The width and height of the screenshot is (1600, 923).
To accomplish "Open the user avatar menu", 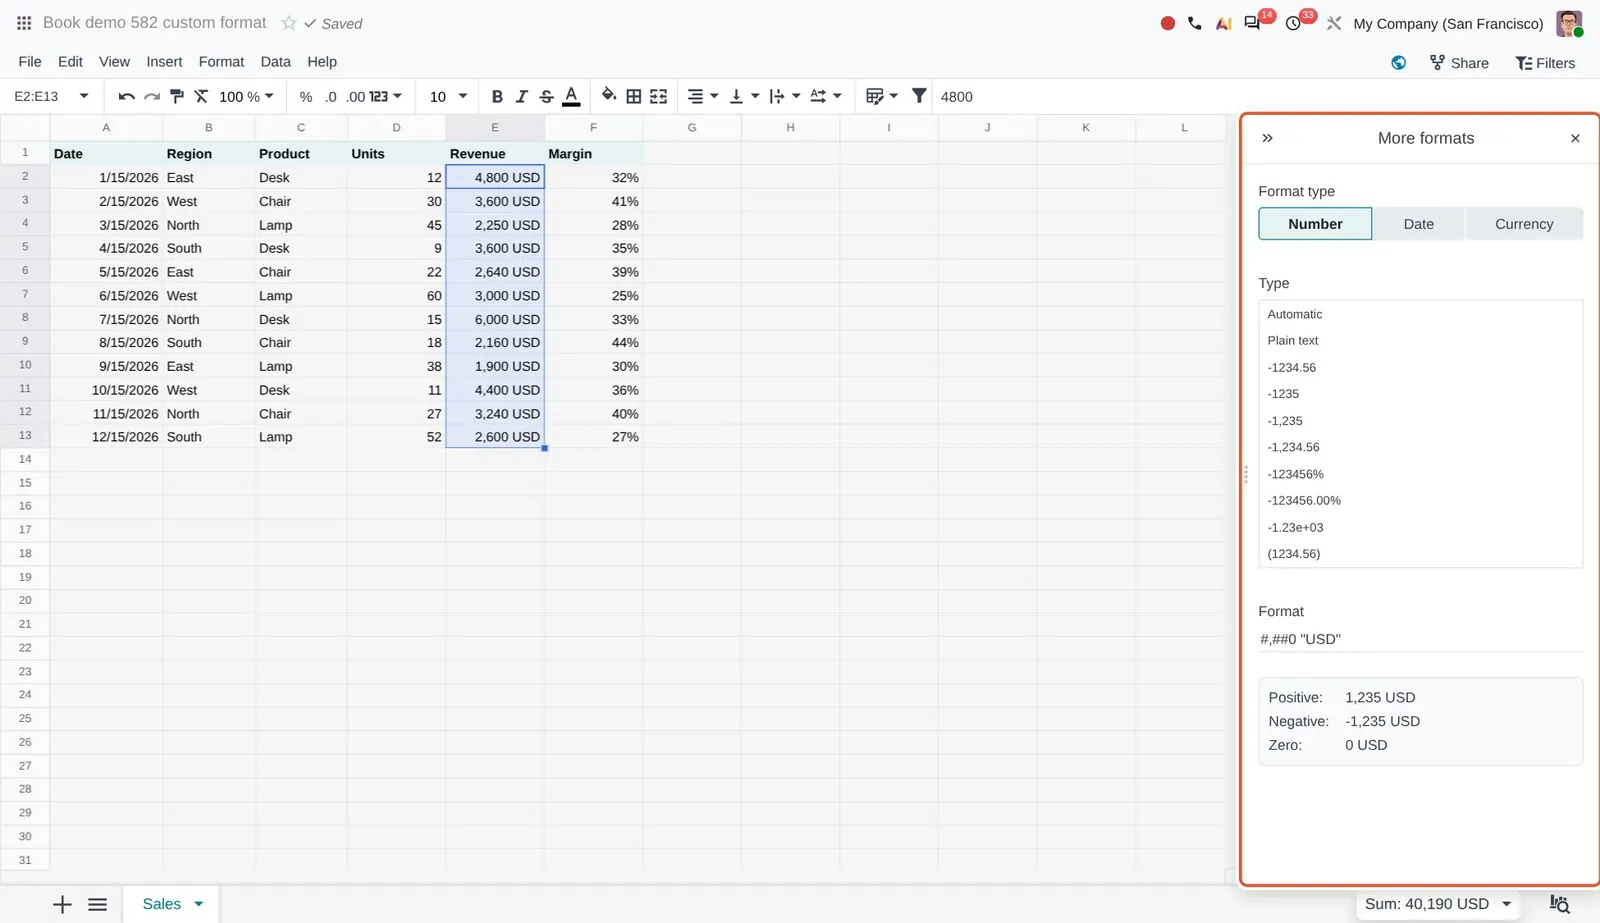I will tap(1569, 23).
